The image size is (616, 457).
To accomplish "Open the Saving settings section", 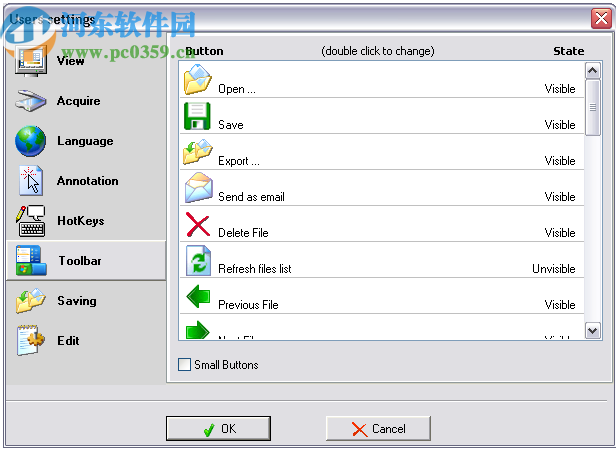I will (86, 301).
